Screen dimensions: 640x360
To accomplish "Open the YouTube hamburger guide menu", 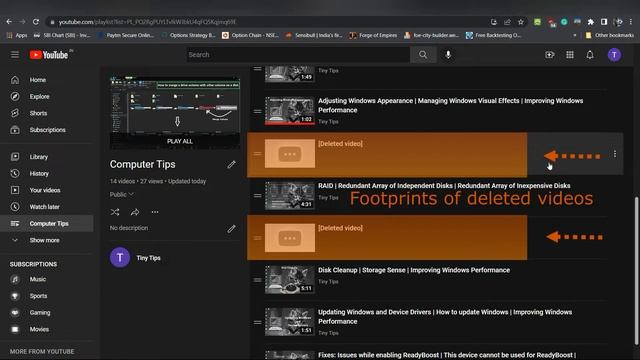I will pyautogui.click(x=15, y=55).
